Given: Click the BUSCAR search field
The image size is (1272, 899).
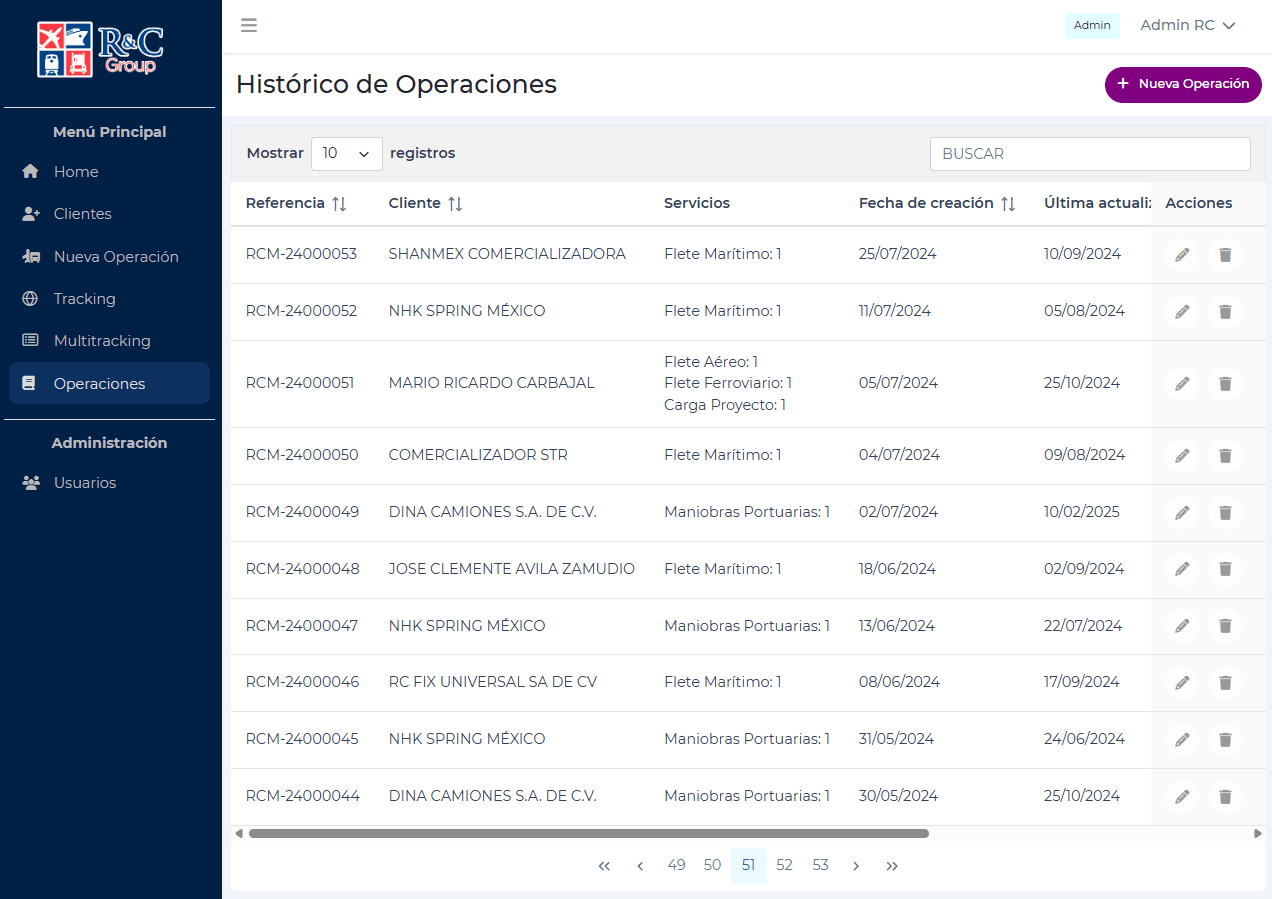Looking at the screenshot, I should [1090, 154].
